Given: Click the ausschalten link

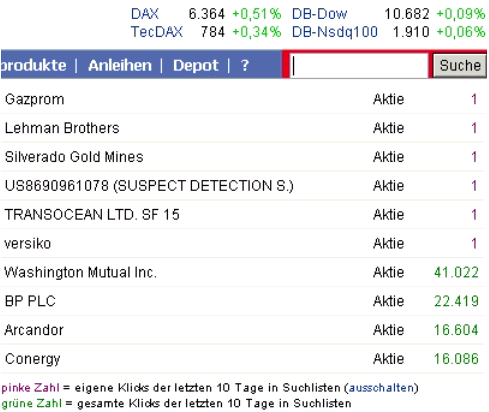Looking at the screenshot, I should 381,388.
